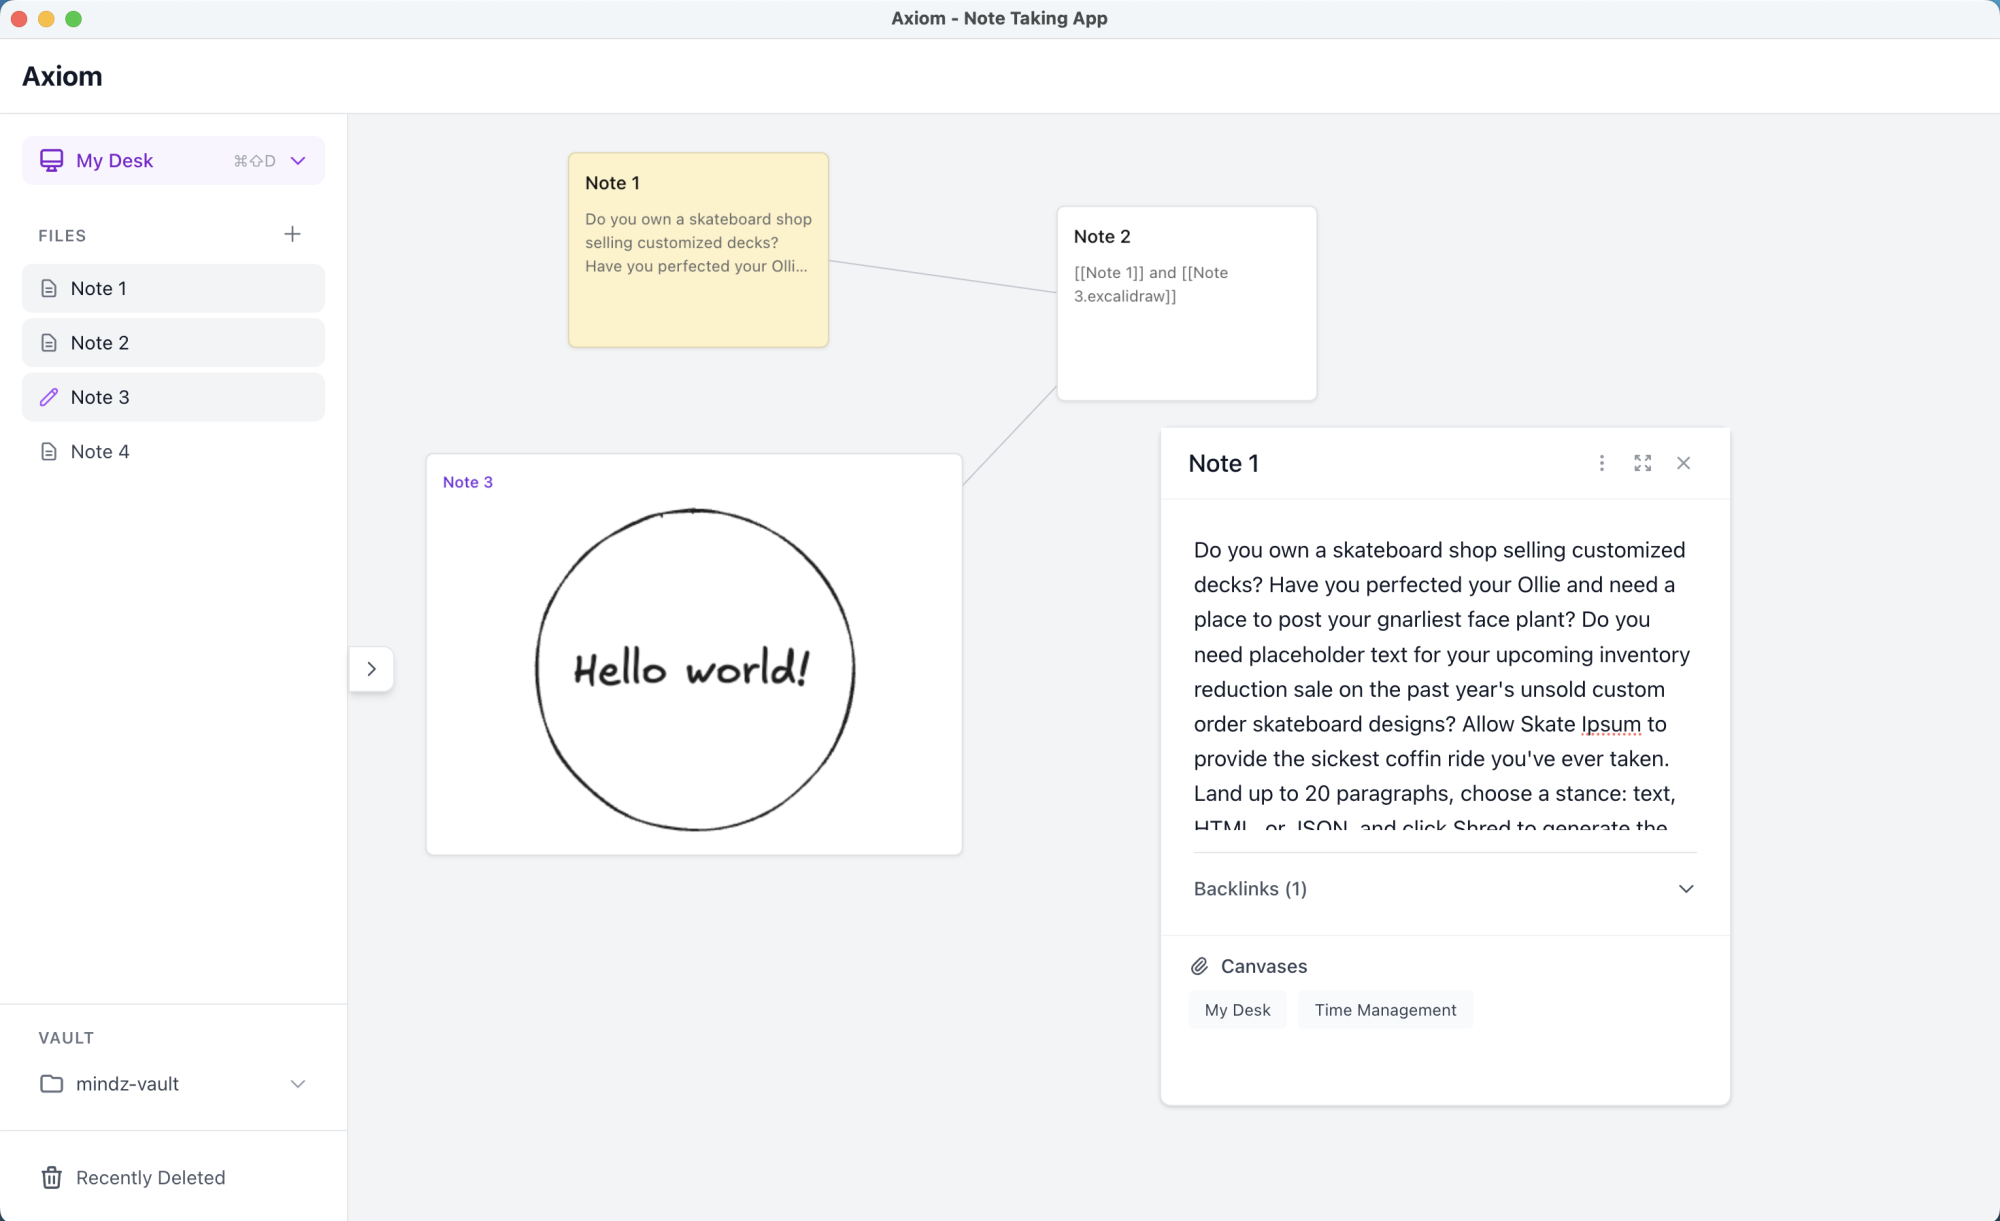Click the plus icon to add a file
This screenshot has width=2000, height=1221.
292,234
